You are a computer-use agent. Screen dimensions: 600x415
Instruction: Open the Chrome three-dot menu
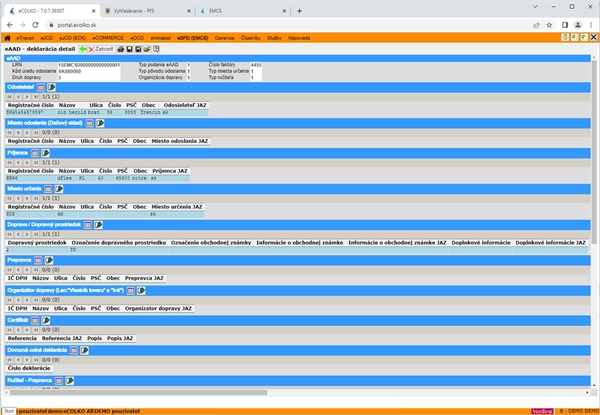coord(591,25)
